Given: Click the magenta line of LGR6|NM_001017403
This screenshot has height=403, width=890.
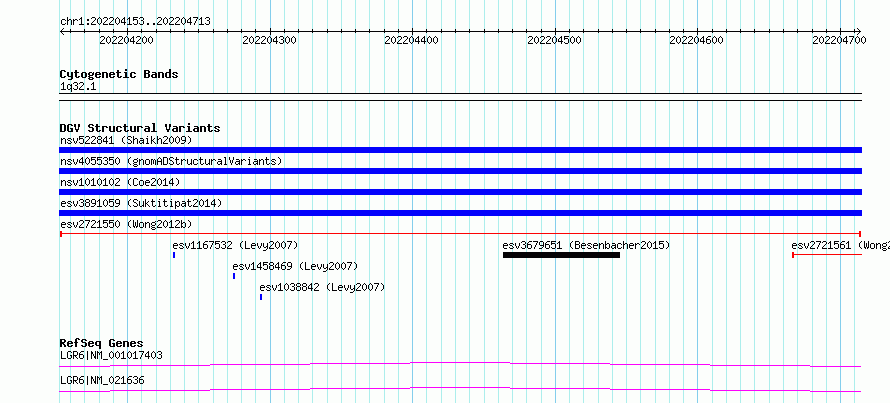Looking at the screenshot, I should [460, 364].
